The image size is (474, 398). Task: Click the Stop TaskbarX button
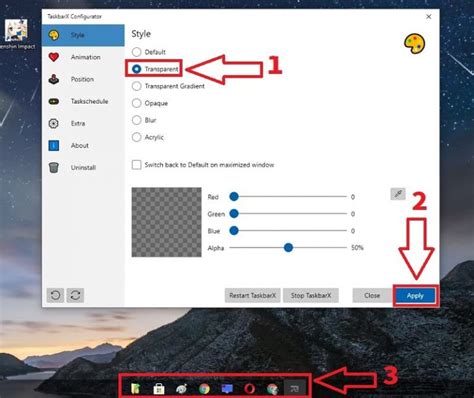[311, 295]
